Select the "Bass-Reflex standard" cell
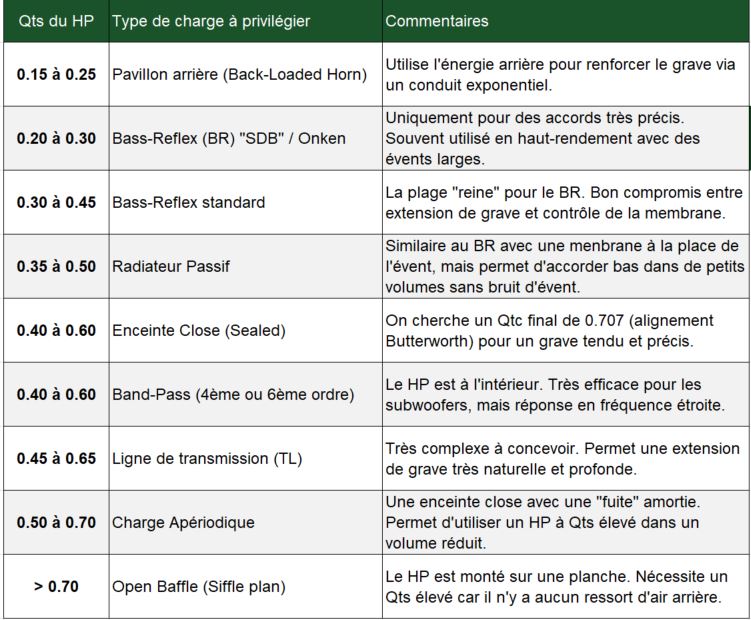Image resolution: width=751 pixels, height=620 pixels. click(189, 202)
